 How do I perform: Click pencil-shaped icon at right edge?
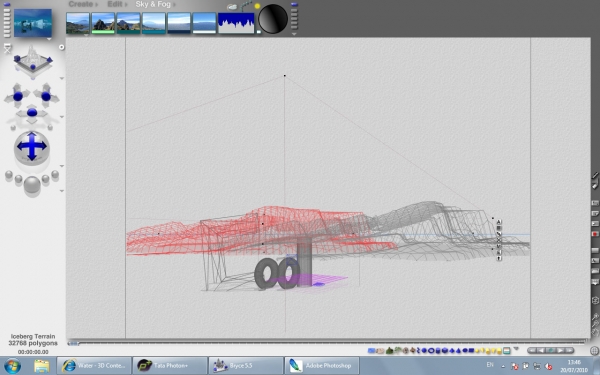pos(595,175)
